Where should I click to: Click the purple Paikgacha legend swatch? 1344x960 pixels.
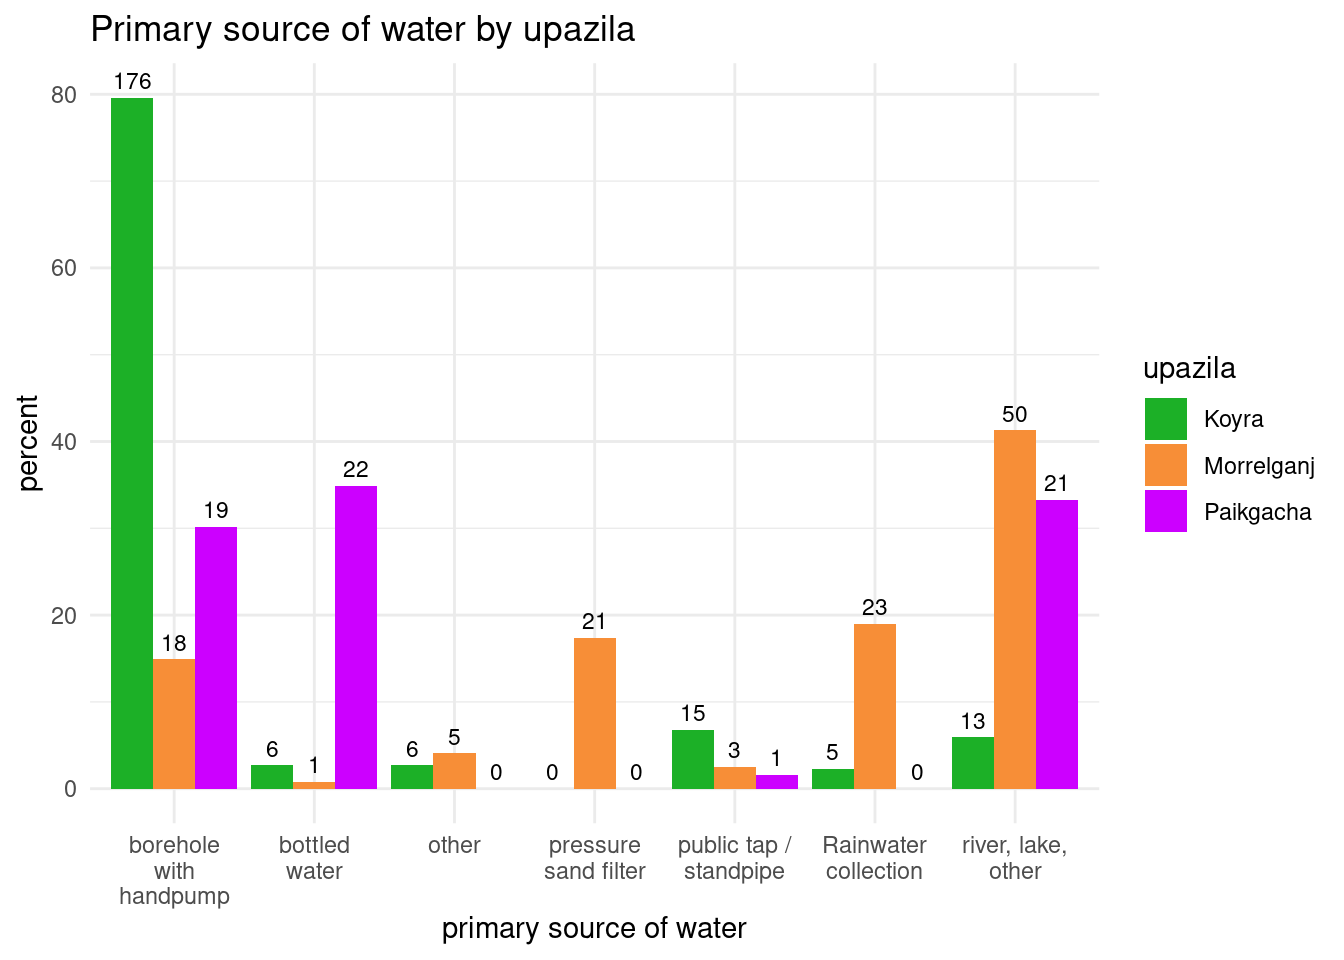[x=1165, y=511]
